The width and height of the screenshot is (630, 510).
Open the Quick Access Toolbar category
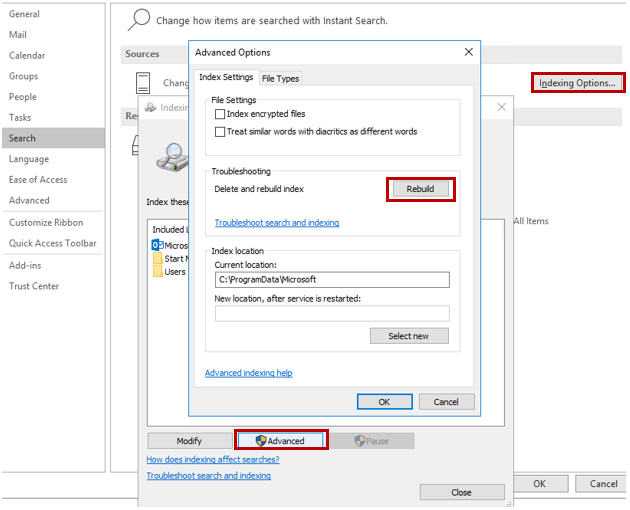point(53,243)
